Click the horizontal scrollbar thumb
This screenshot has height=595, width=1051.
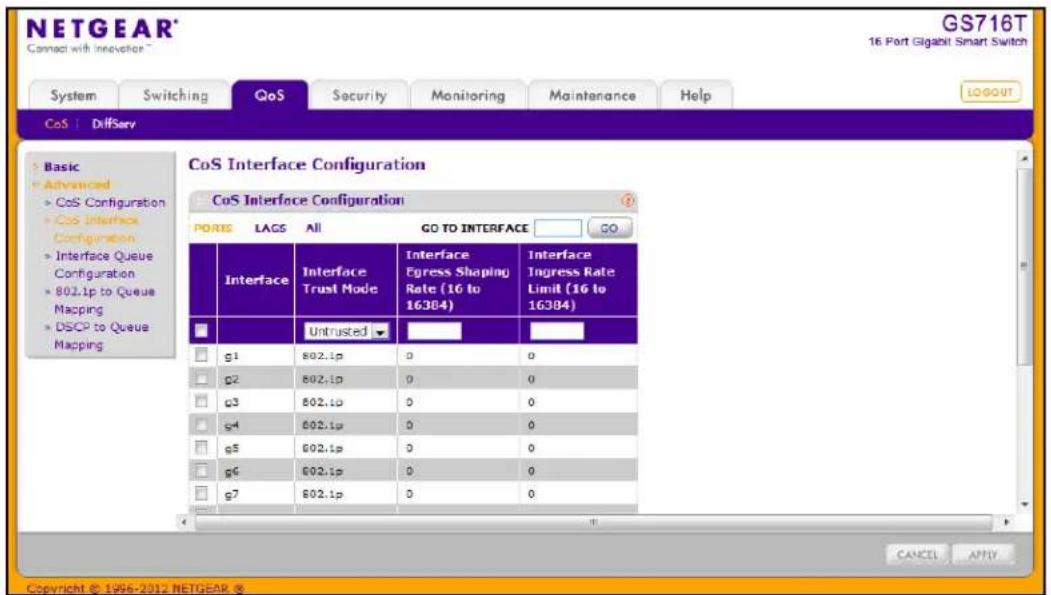point(593,521)
